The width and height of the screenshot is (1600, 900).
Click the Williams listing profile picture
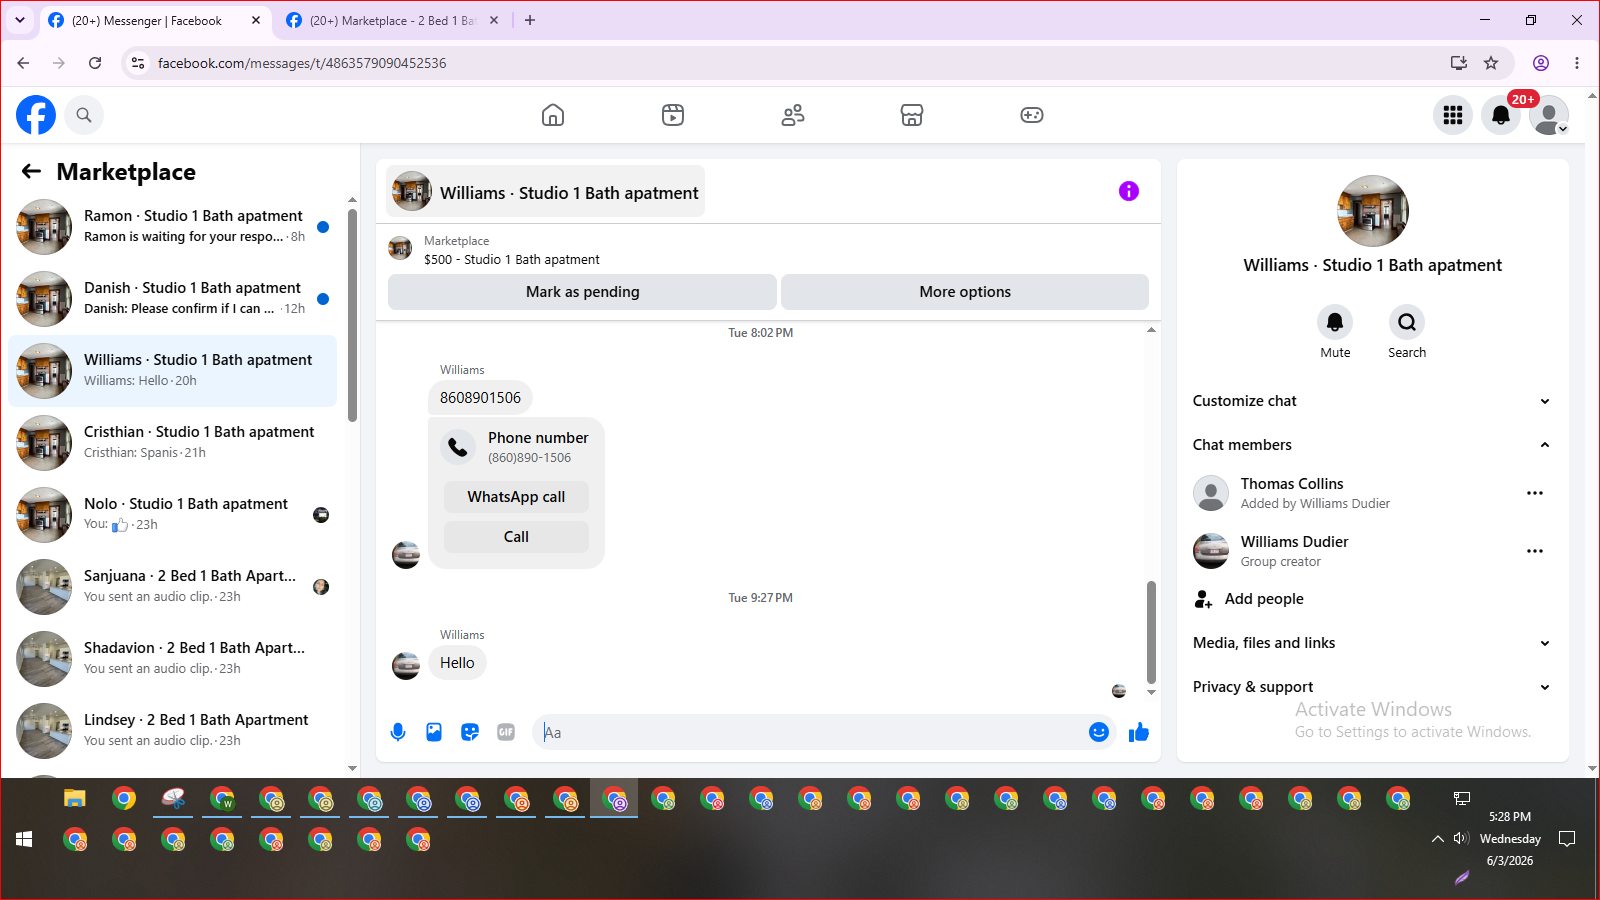(1373, 211)
